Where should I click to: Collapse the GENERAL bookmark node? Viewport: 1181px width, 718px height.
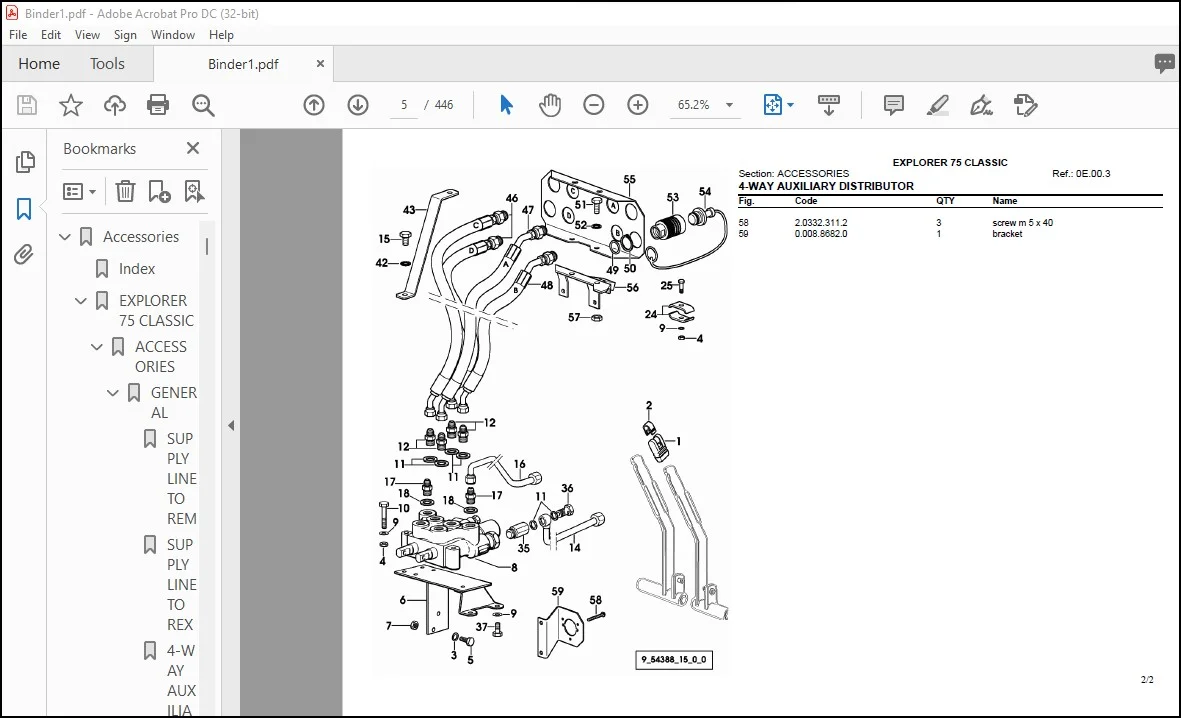(112, 393)
